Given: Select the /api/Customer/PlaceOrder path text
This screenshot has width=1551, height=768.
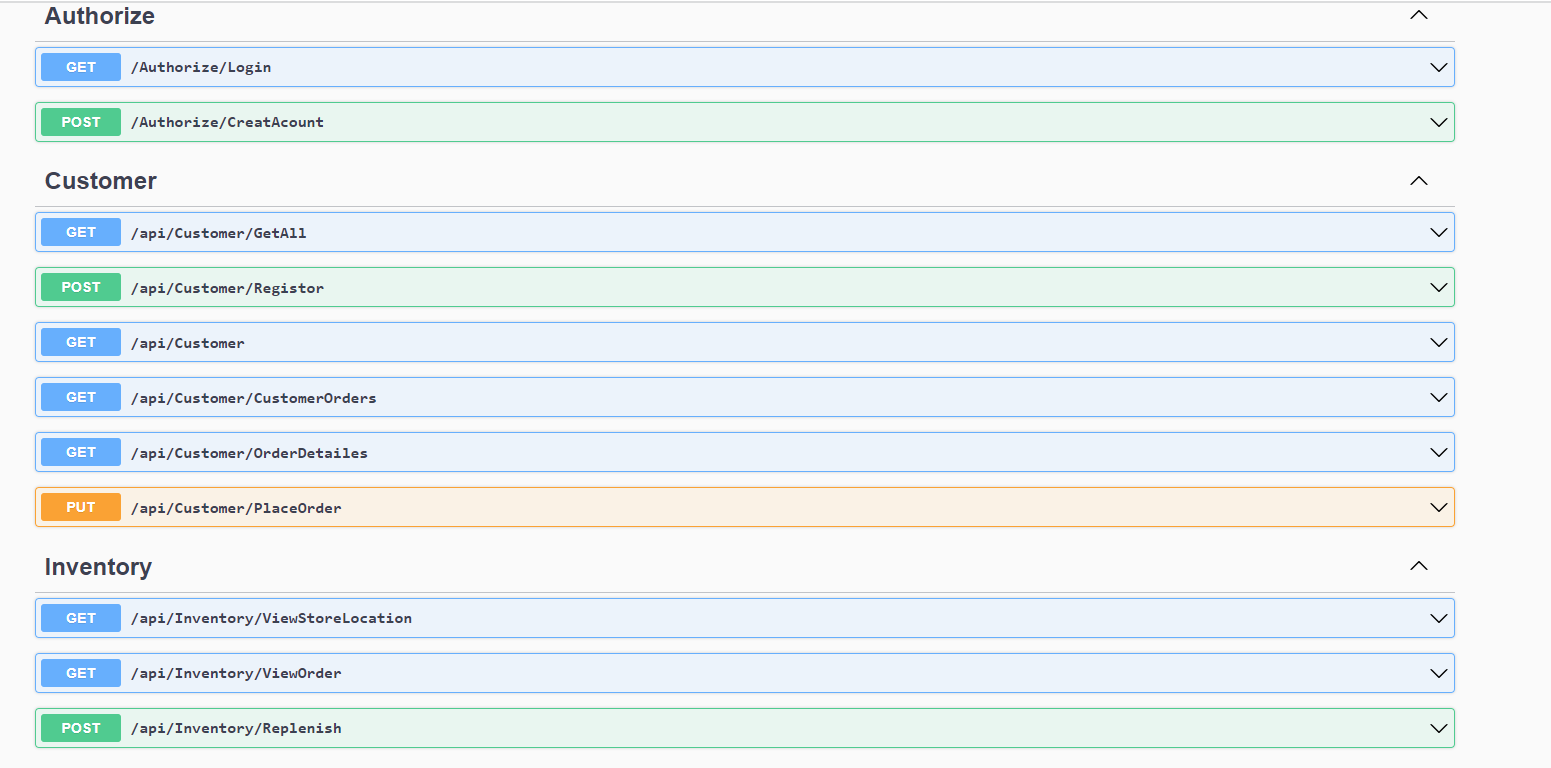Looking at the screenshot, I should [236, 508].
